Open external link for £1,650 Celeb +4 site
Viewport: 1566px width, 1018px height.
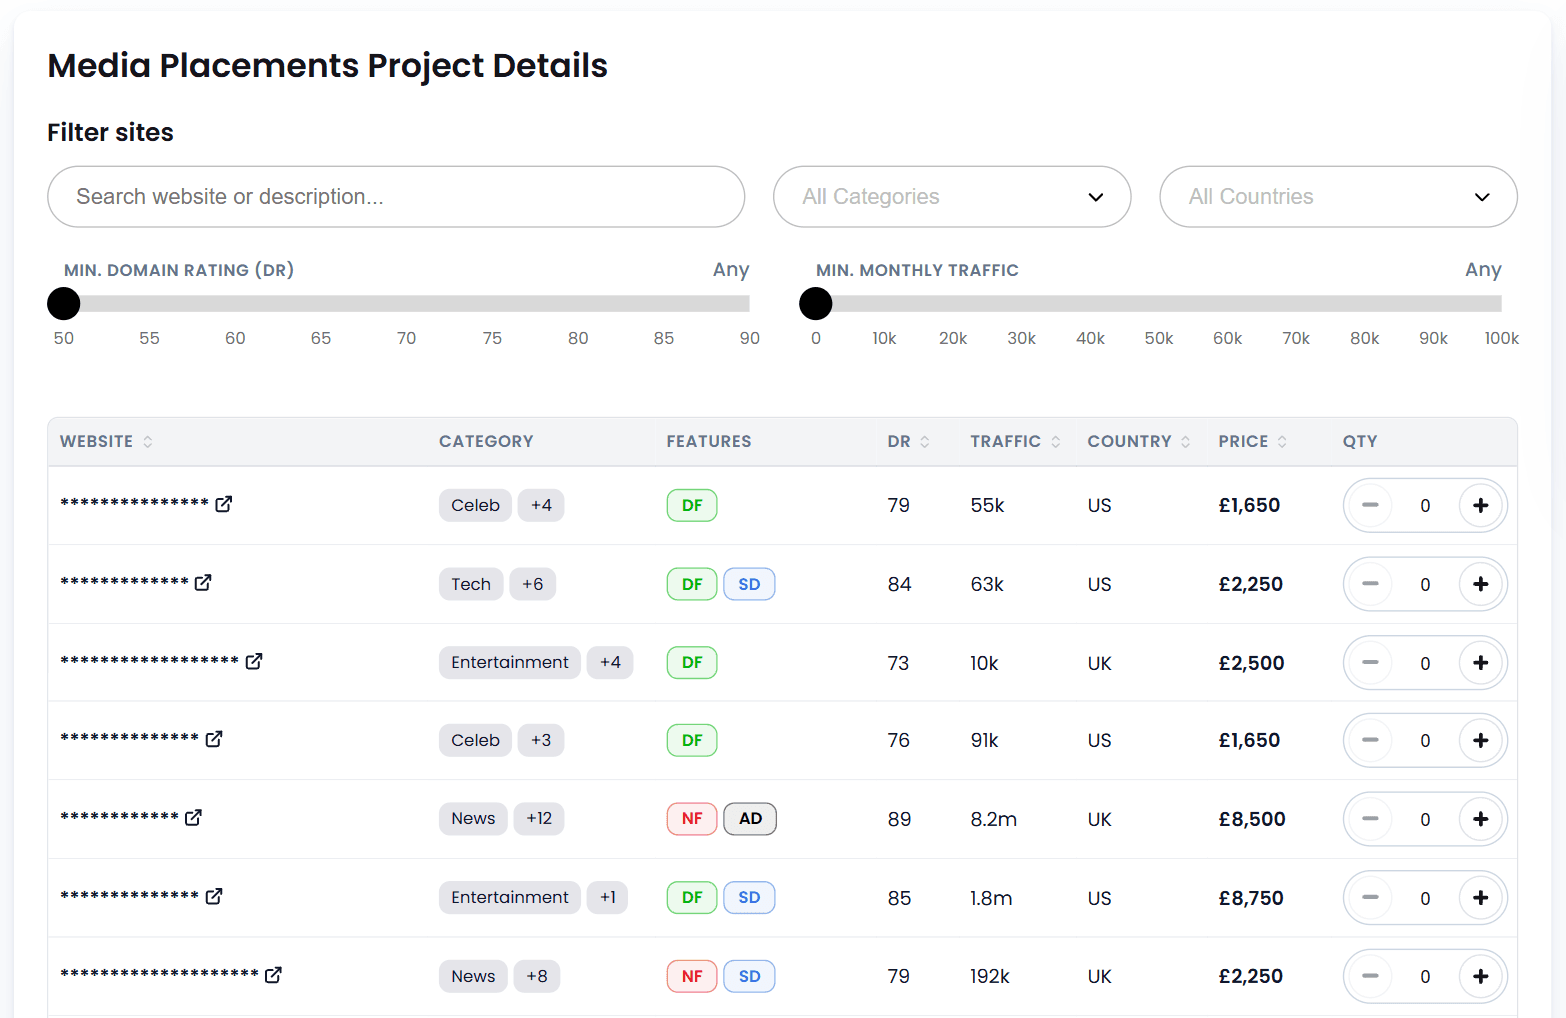[224, 504]
